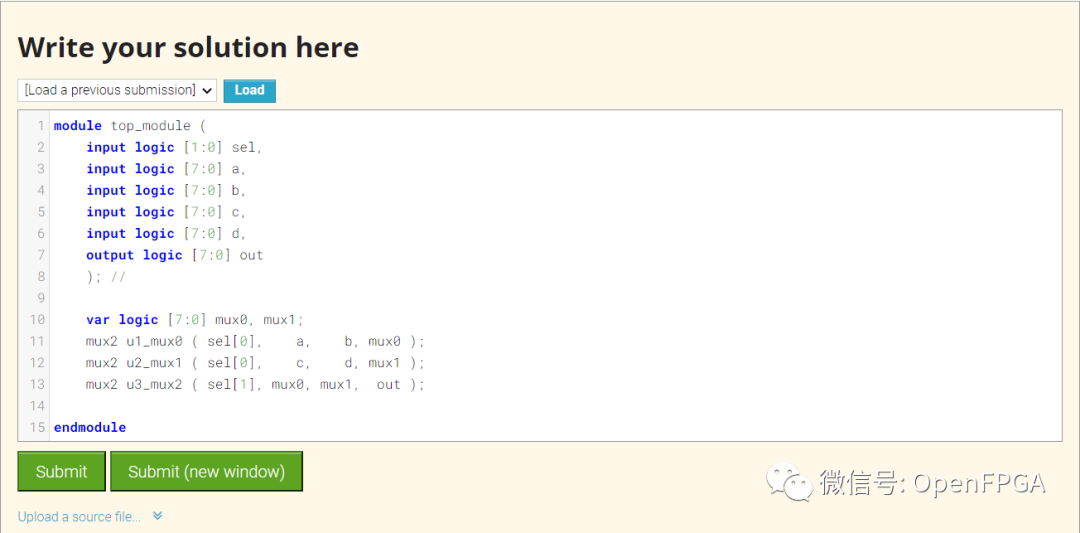Click the 'mux2 u3_mux2' instantiation line
Screen dimensions: 1080x533
pyautogui.click(x=255, y=384)
